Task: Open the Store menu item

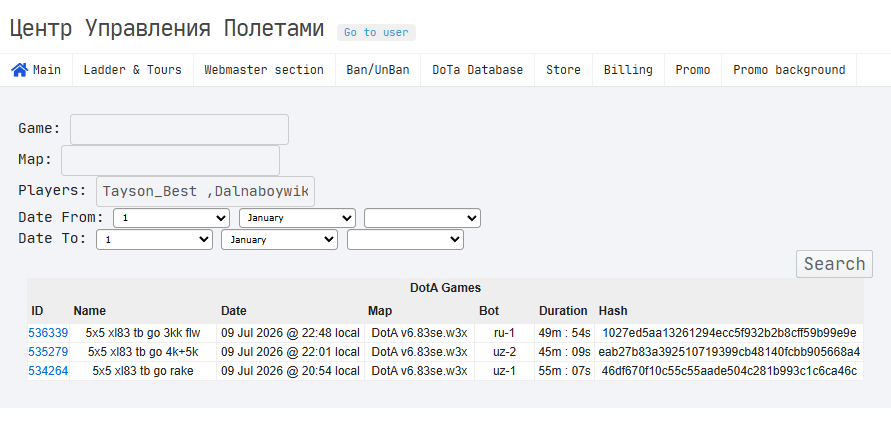Action: click(563, 70)
